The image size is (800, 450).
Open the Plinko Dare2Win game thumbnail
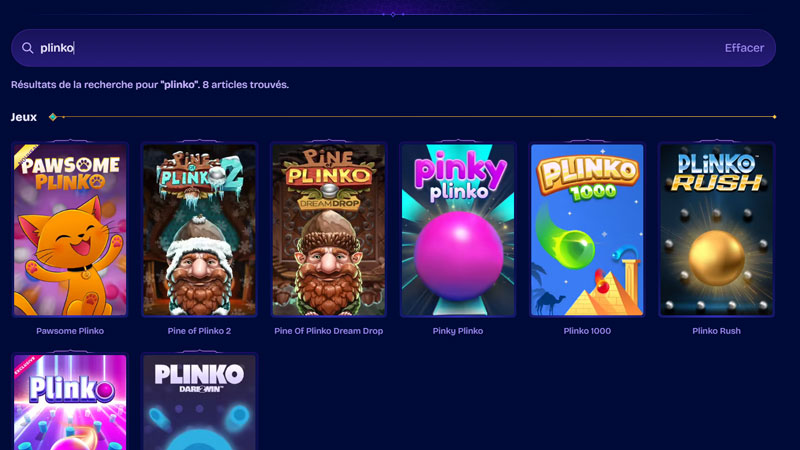point(199,403)
